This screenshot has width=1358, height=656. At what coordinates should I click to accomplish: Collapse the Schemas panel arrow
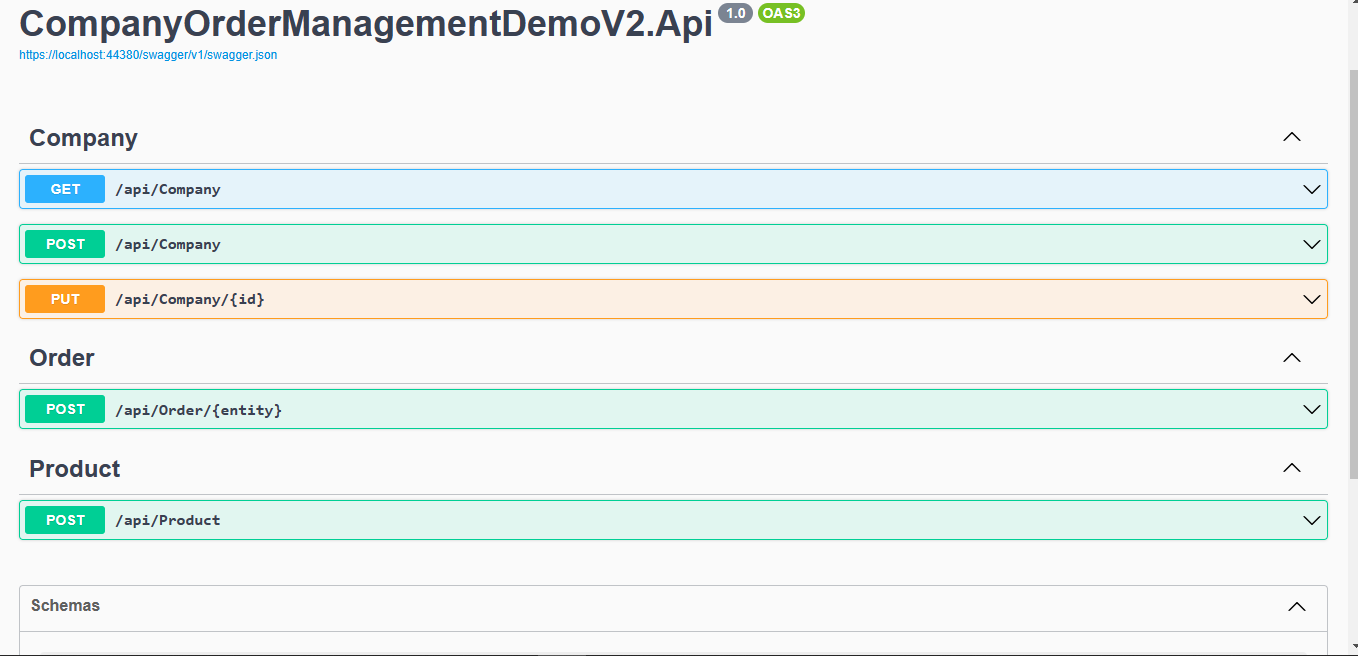1297,606
